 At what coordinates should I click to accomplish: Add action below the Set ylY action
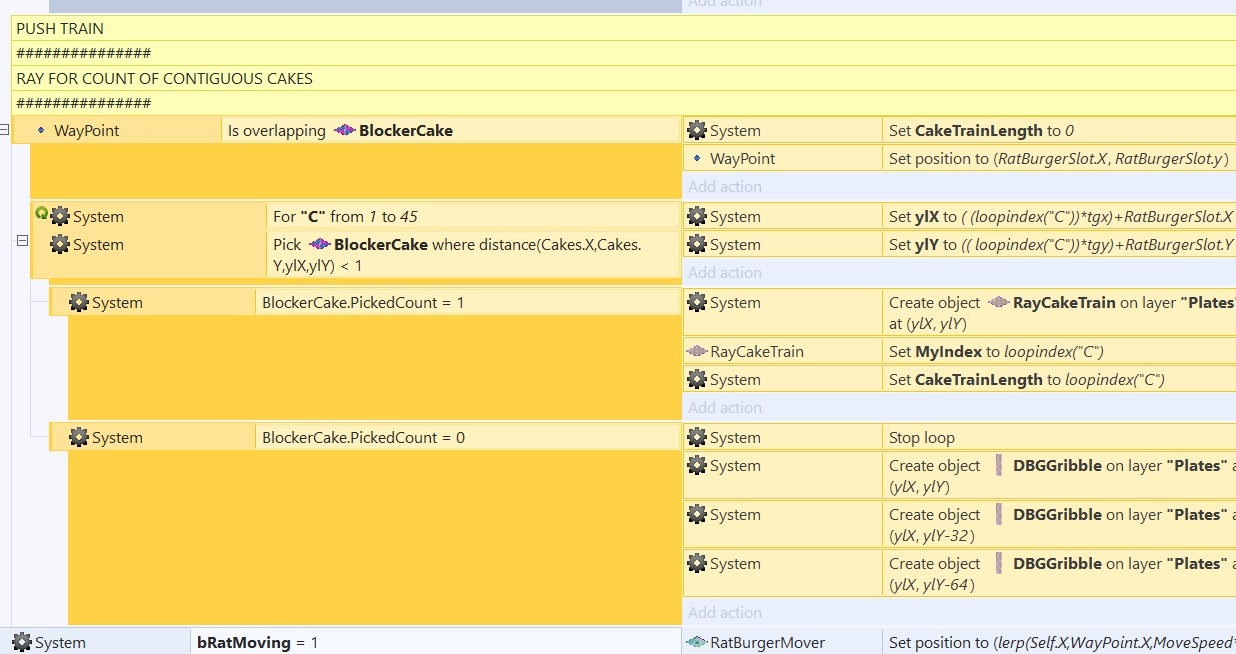pyautogui.click(x=725, y=272)
